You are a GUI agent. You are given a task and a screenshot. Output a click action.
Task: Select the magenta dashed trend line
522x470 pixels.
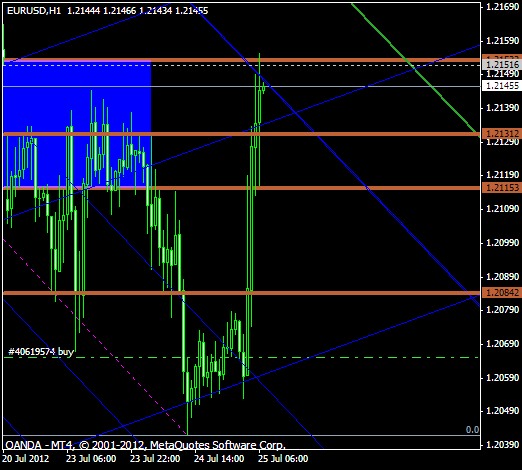(x=95, y=337)
